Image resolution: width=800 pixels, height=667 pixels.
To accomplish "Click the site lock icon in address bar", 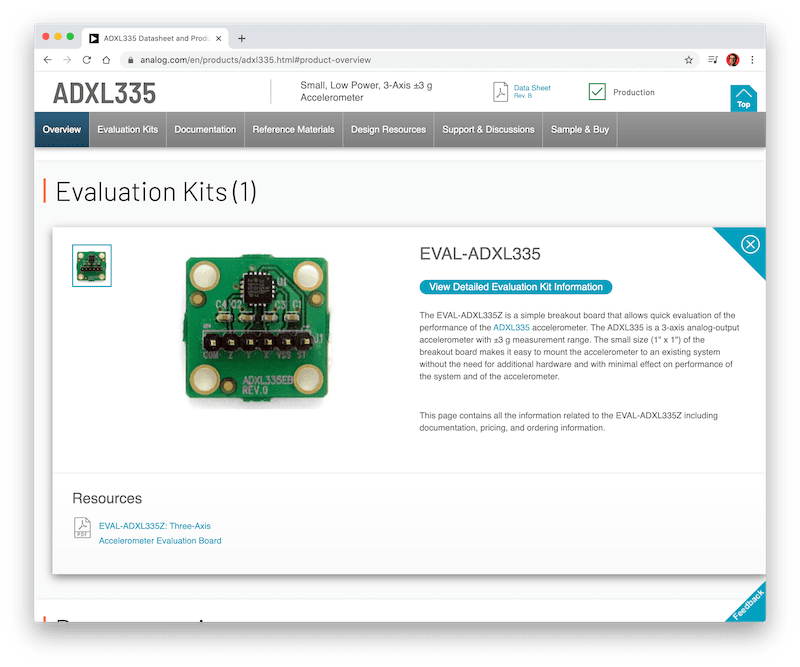I will pos(131,60).
